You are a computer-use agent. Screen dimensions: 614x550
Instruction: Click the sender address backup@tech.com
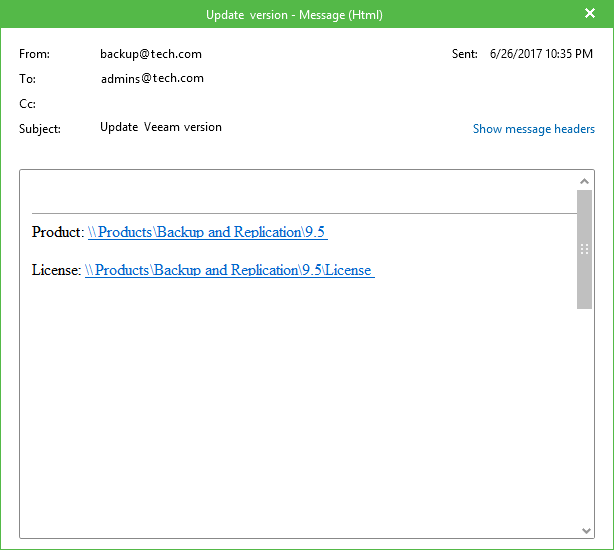[151, 54]
